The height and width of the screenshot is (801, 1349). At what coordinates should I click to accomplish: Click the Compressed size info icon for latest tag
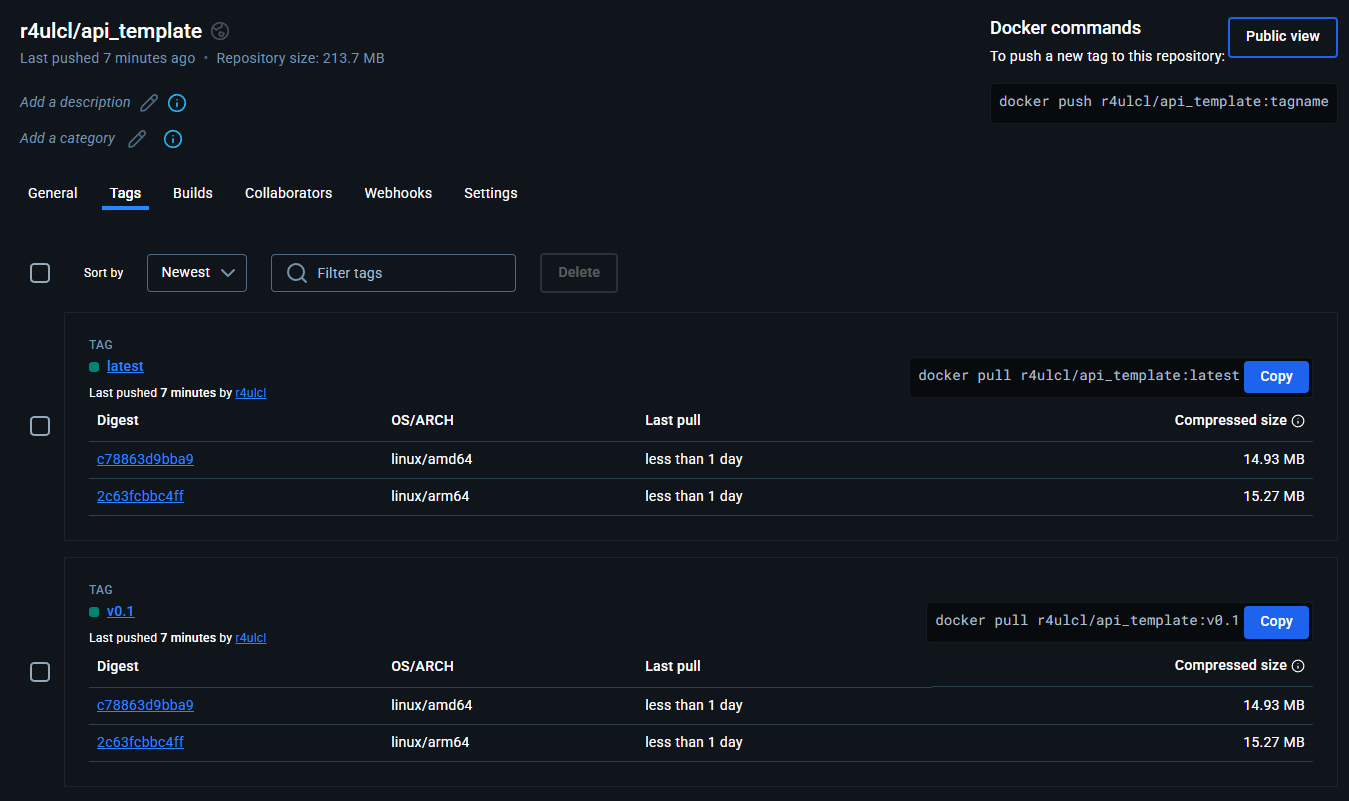click(x=1297, y=420)
